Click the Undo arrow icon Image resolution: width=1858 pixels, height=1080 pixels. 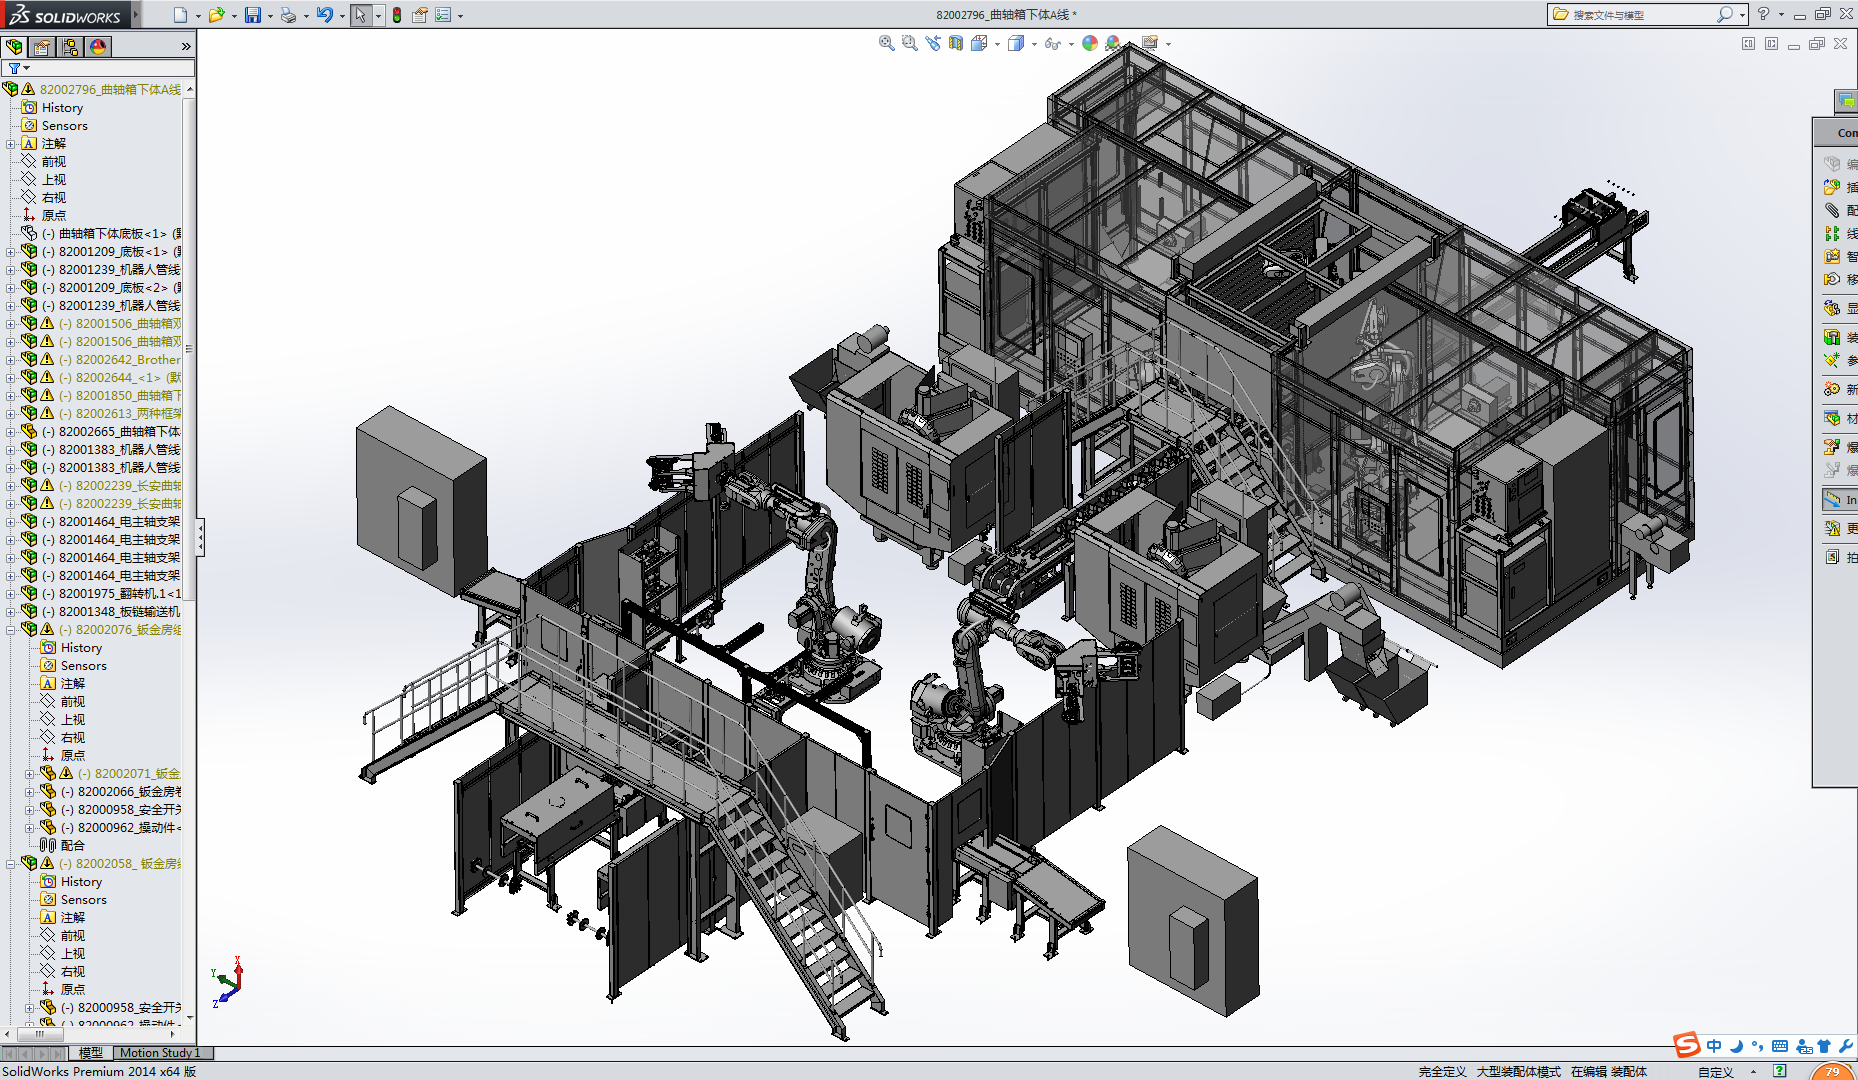pyautogui.click(x=324, y=15)
